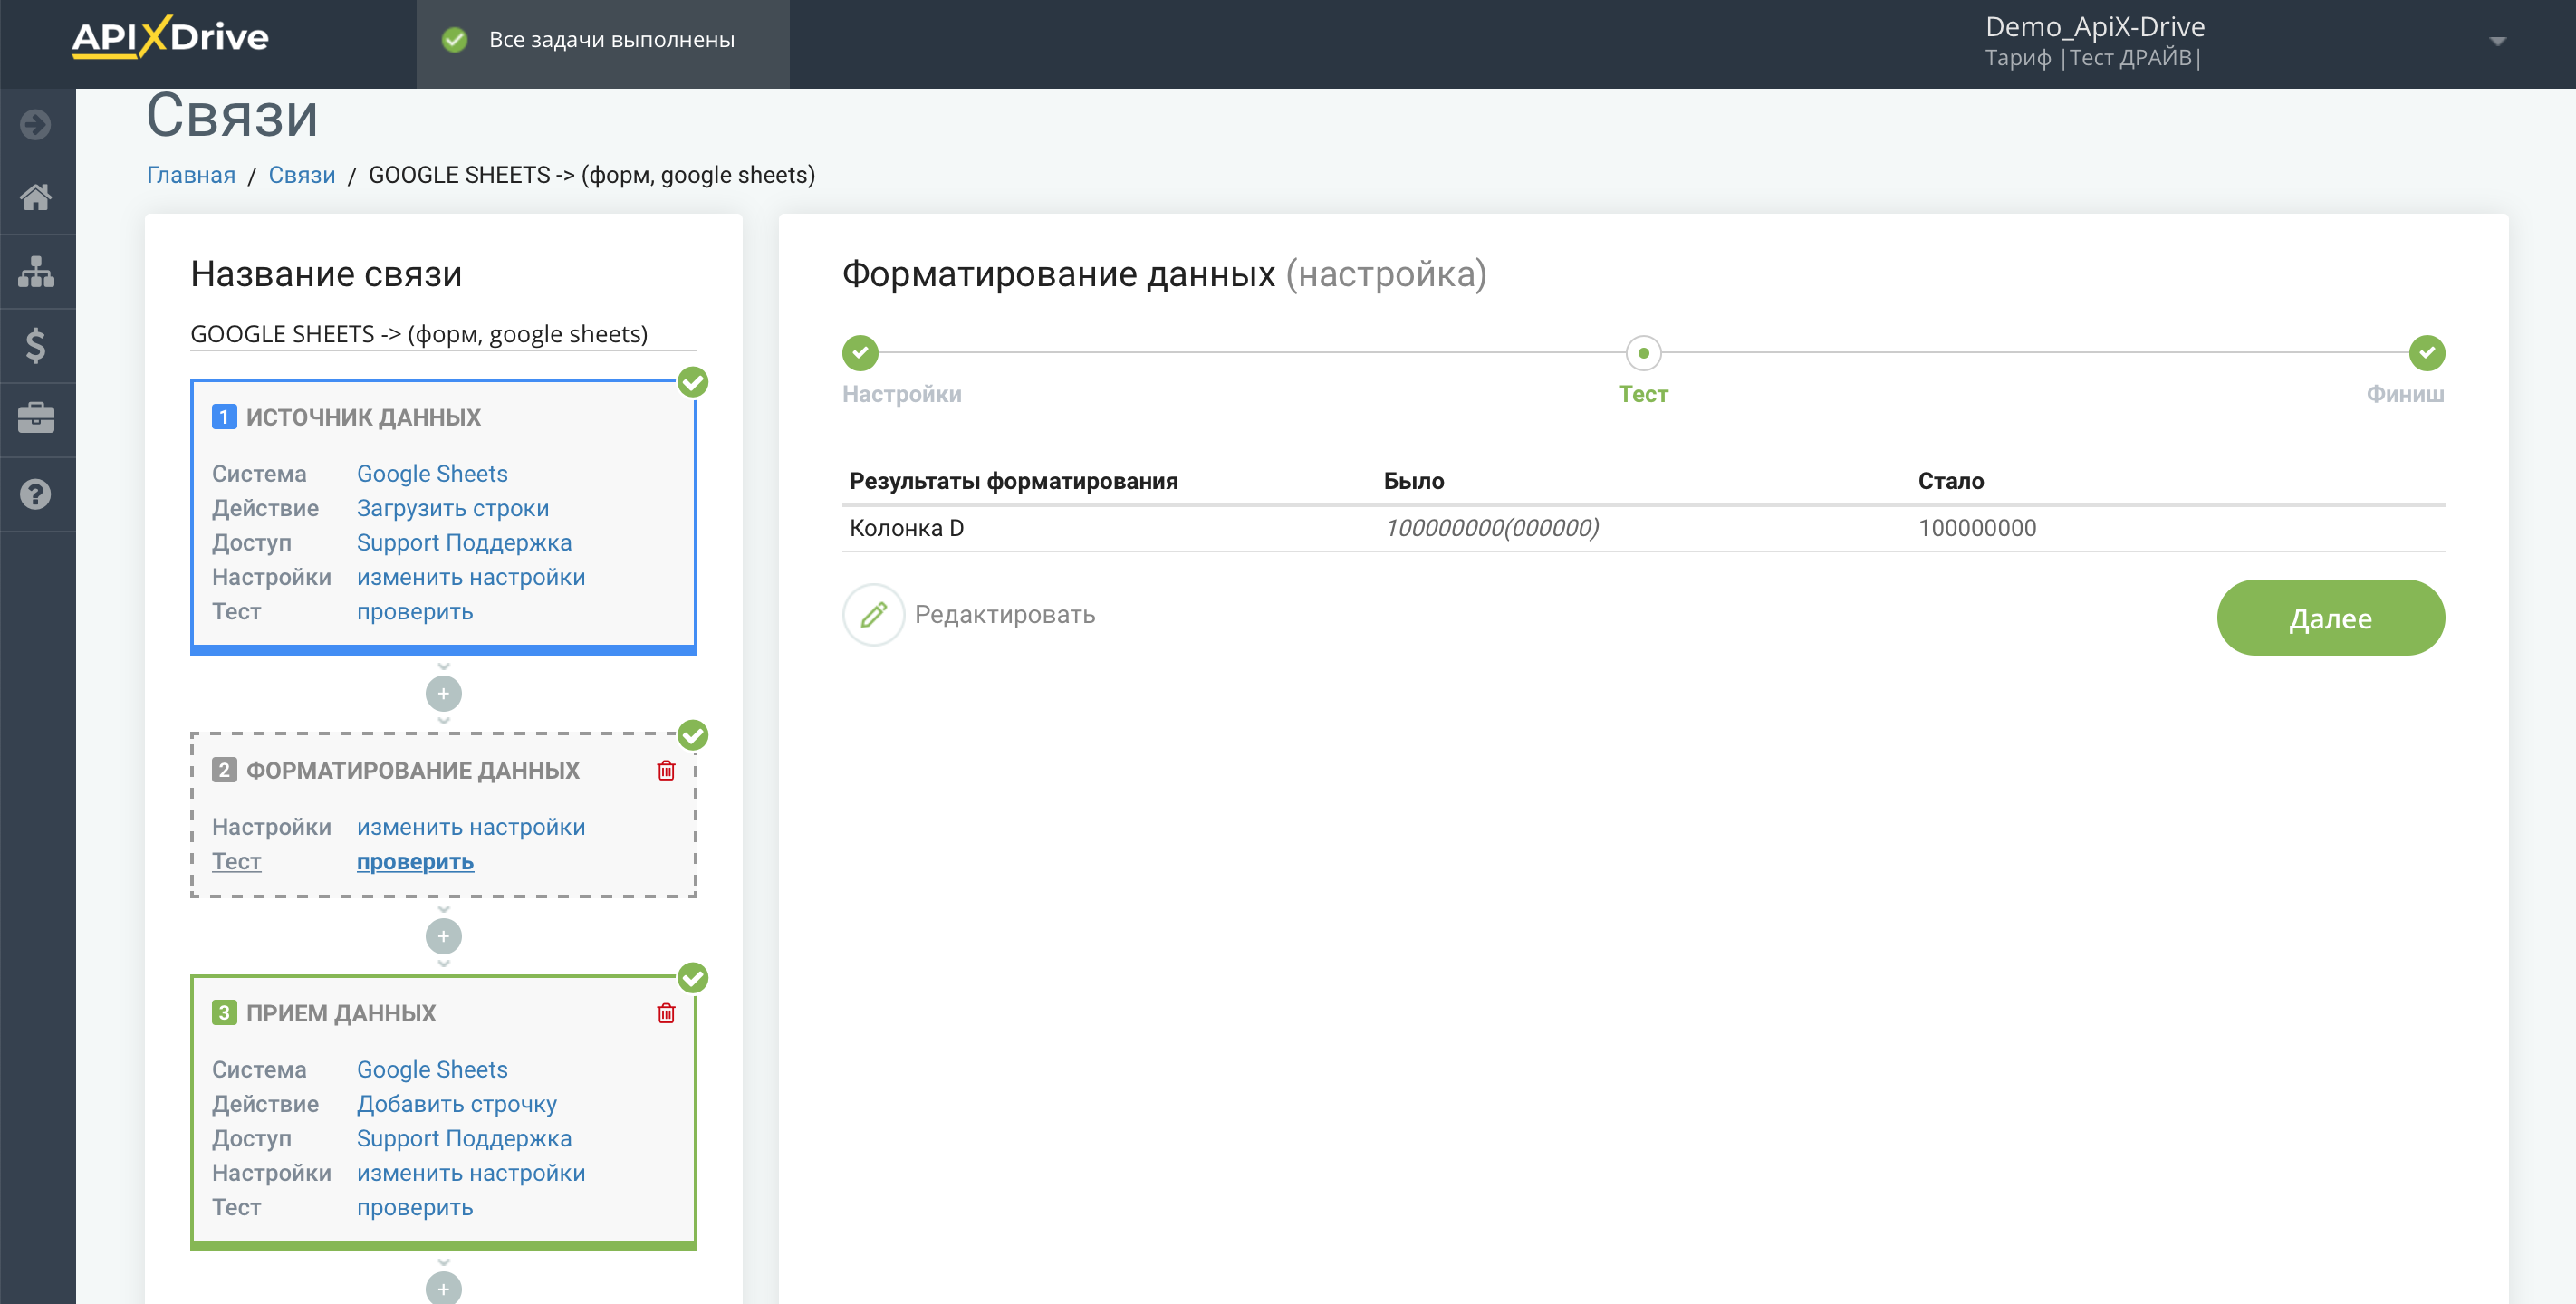Open the briefcase icon in the sidebar
Screen dimensions: 2576x1304
click(x=36, y=418)
